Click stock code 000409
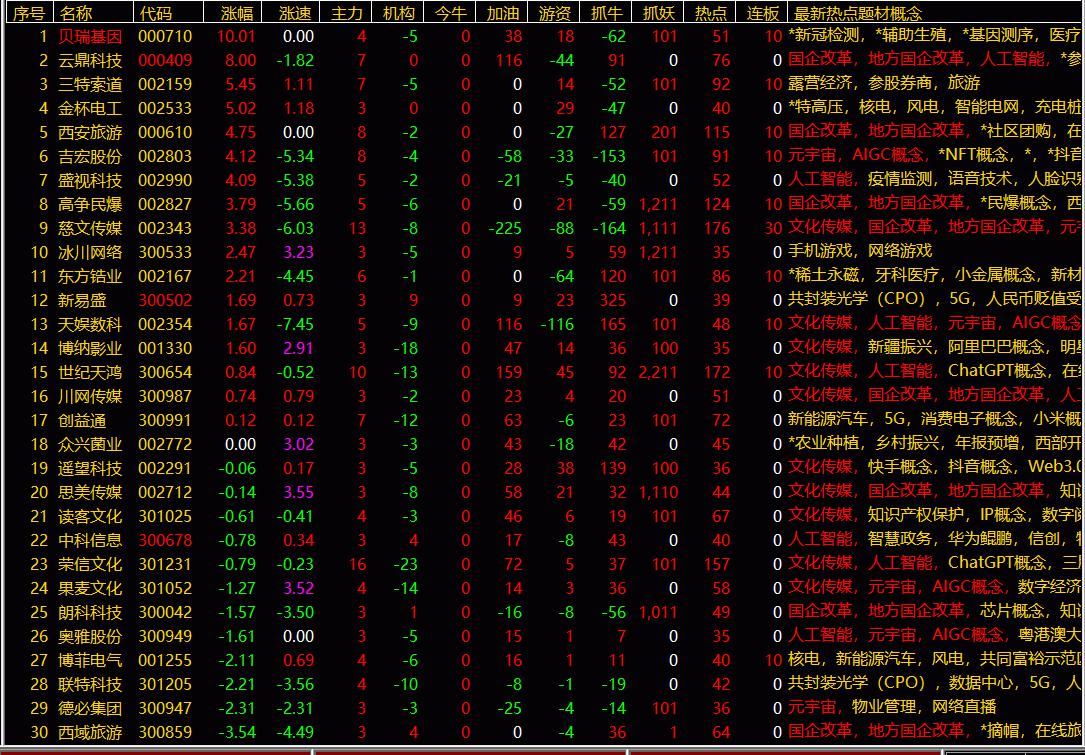 pos(165,60)
